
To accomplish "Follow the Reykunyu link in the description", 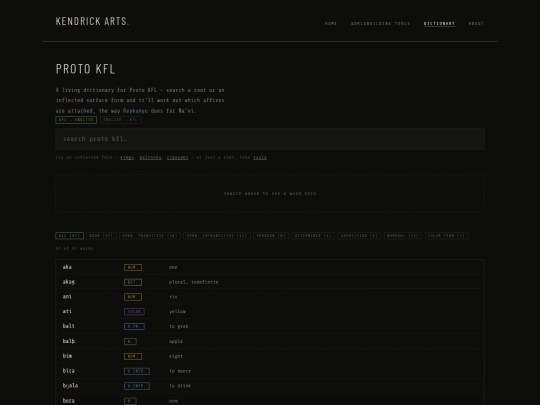I will tap(135, 111).
